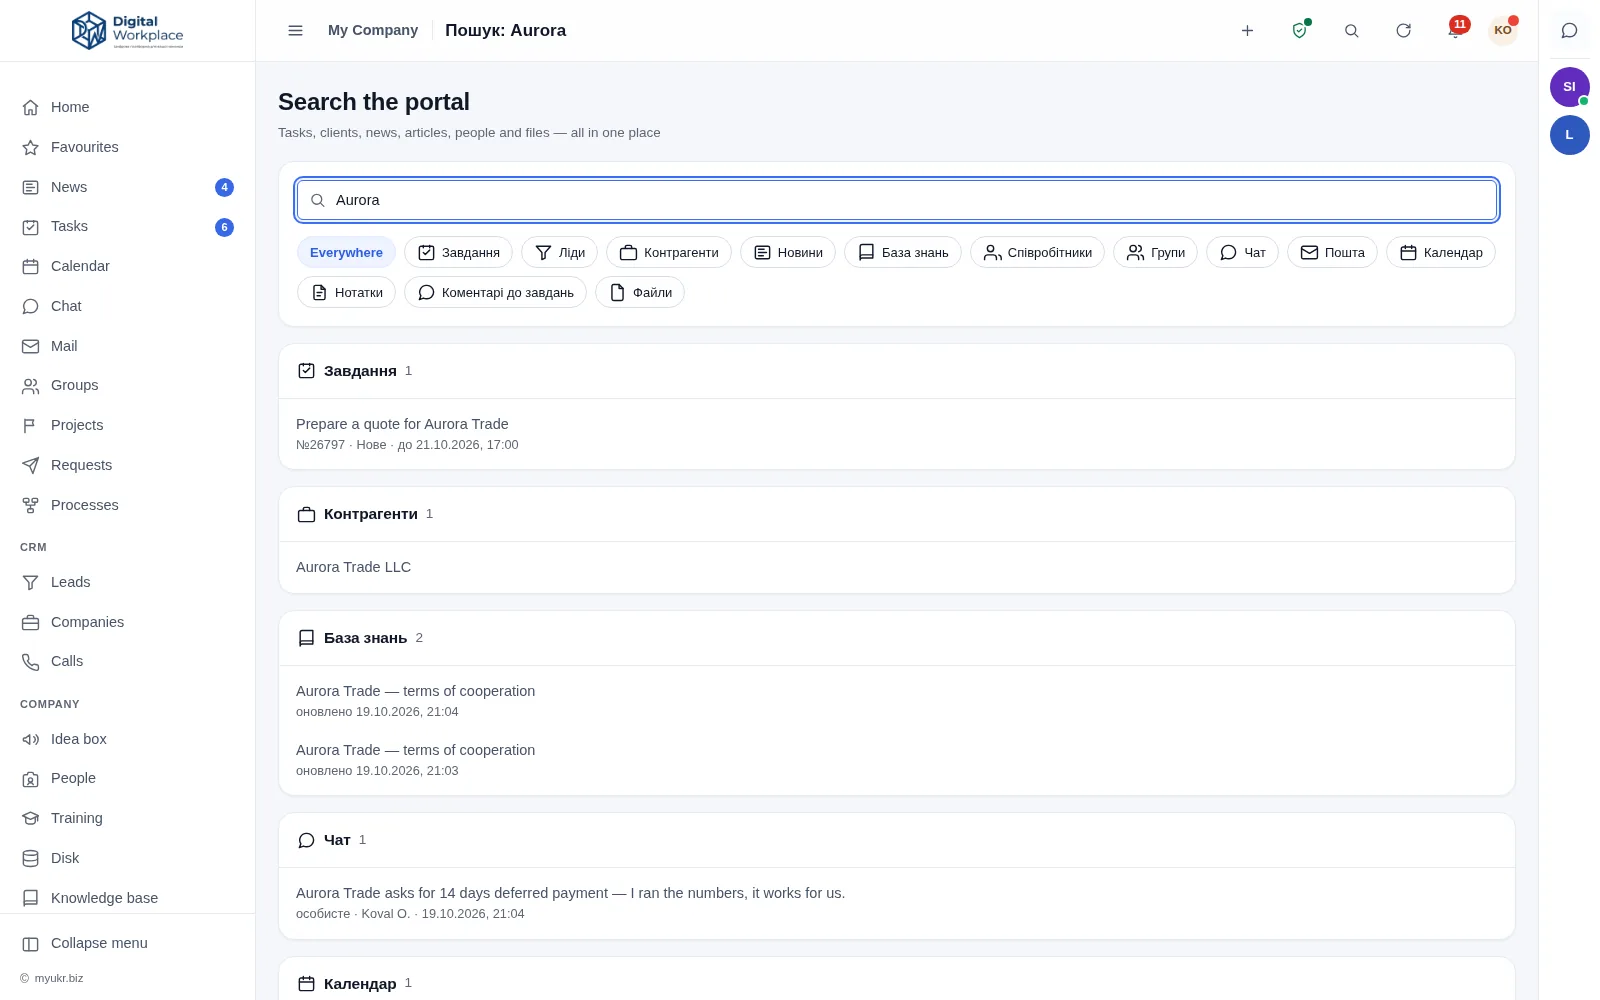Screen dimensions: 1600x1000
Task: Click the magnifier search icon in header
Action: click(x=1351, y=31)
